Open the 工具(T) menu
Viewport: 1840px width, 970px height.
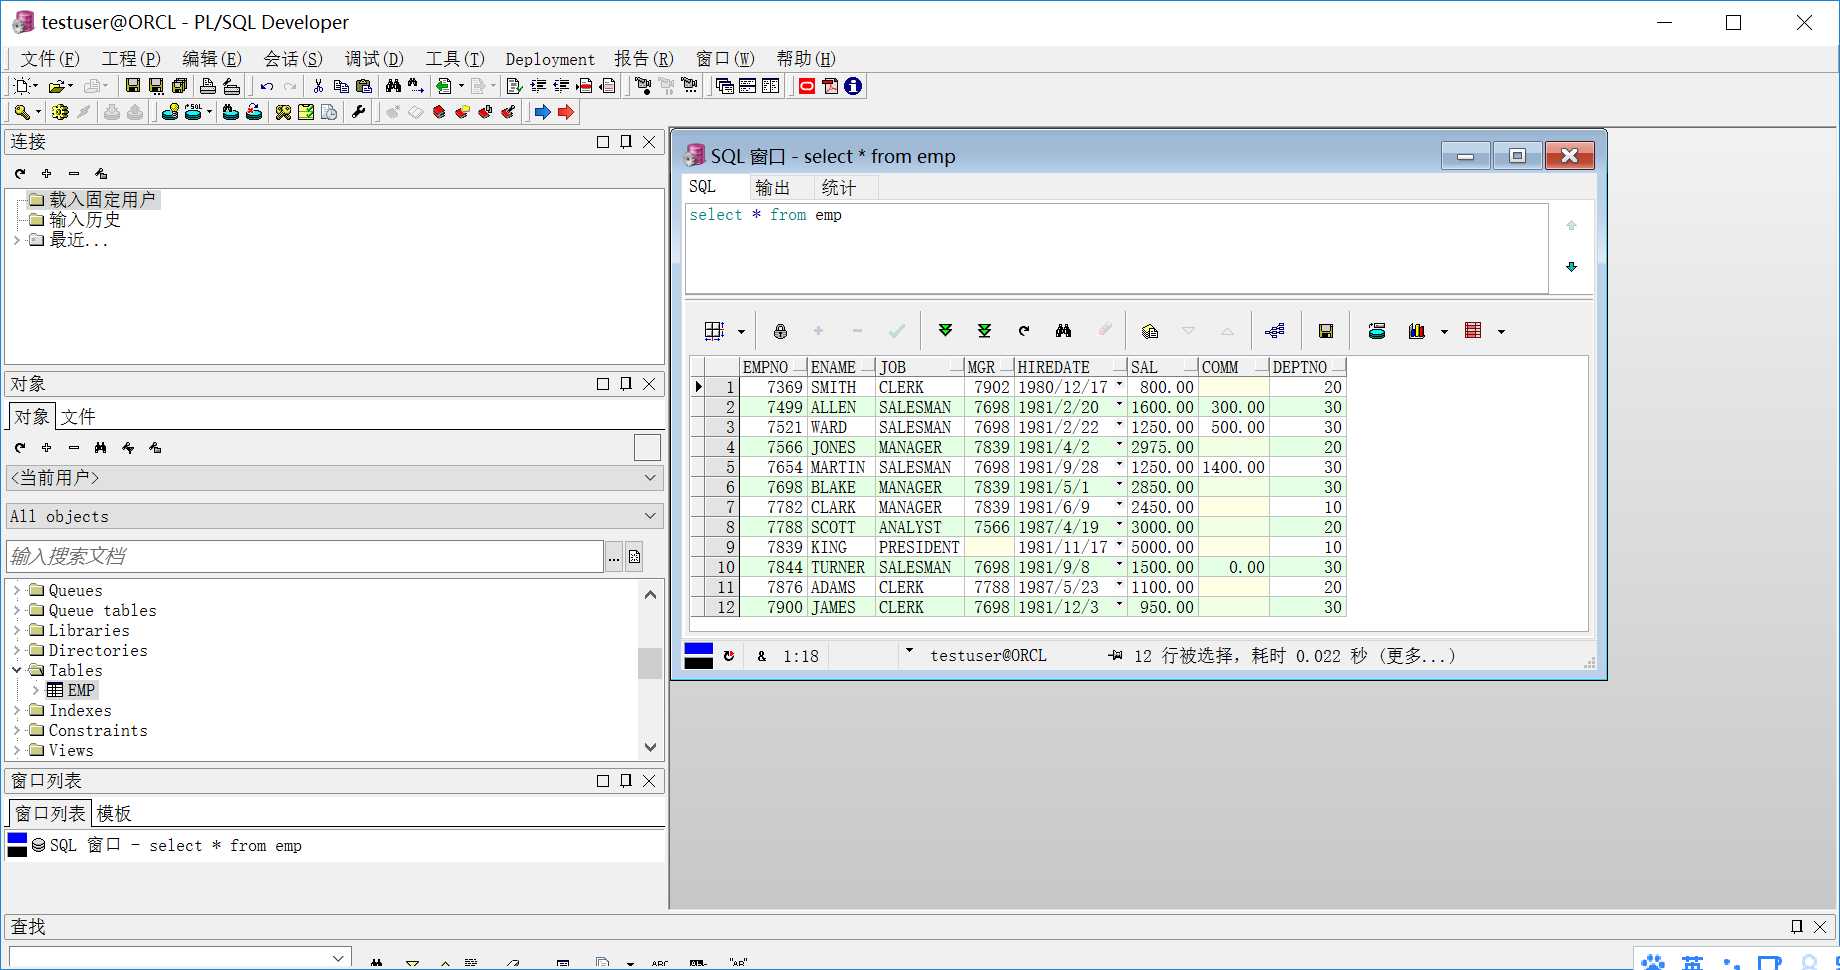click(x=455, y=59)
